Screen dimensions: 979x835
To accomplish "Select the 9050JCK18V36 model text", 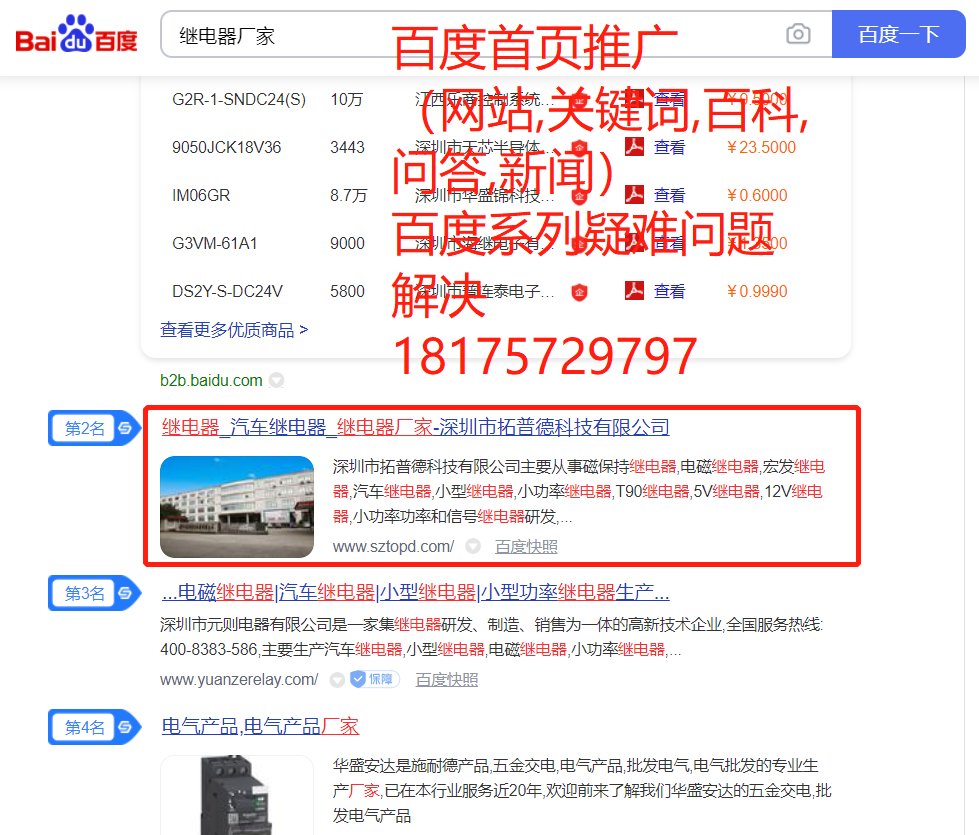I will point(227,147).
